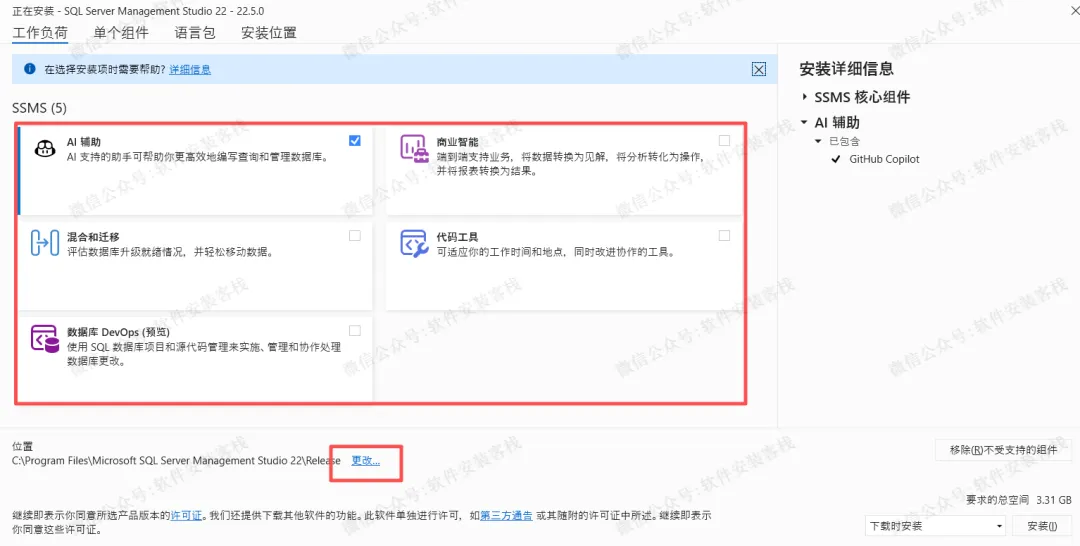Click the 代码工具 title text

click(x=457, y=237)
